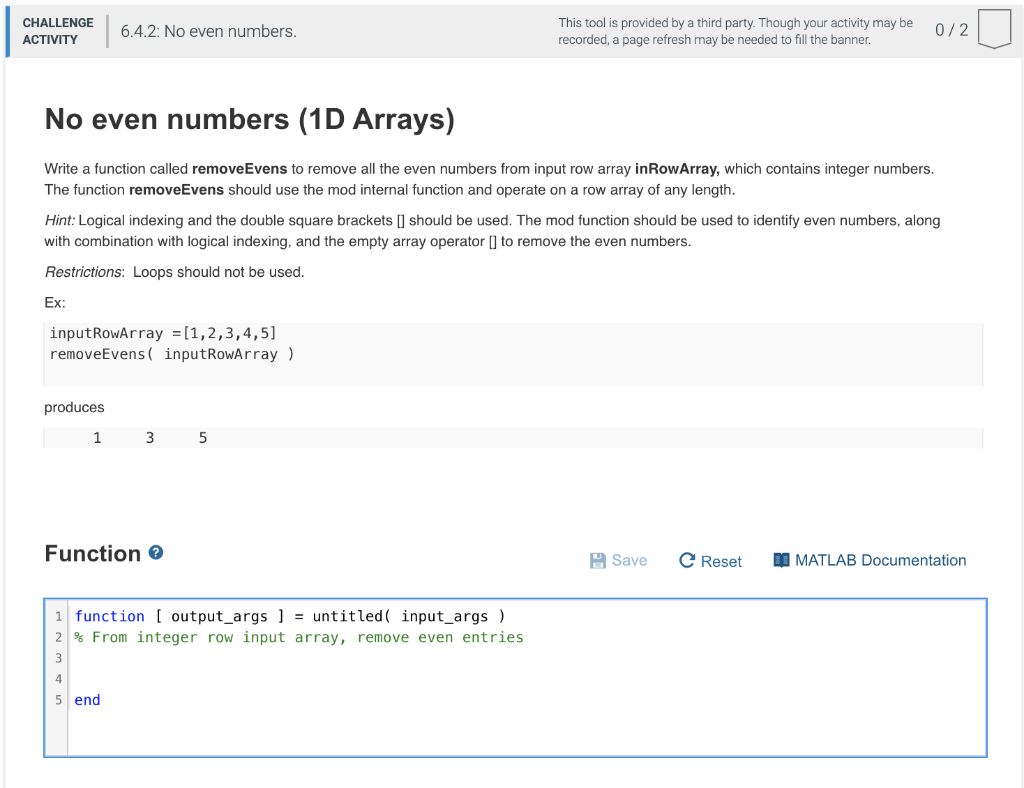This screenshot has height=788, width=1024.
Task: Click the end keyword on line 5
Action: [87, 699]
